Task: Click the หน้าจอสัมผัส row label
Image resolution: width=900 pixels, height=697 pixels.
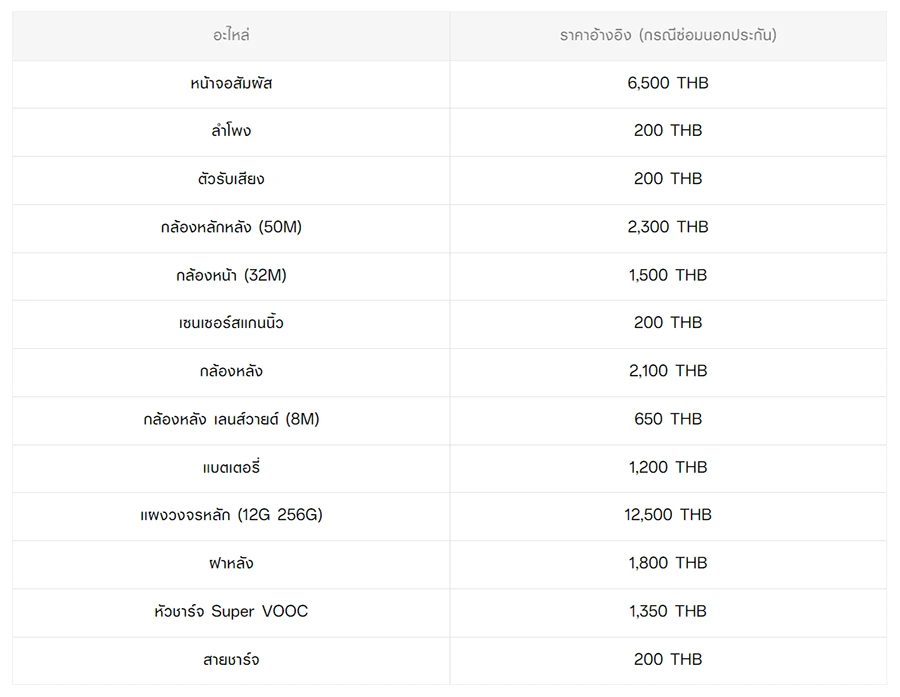Action: [231, 84]
